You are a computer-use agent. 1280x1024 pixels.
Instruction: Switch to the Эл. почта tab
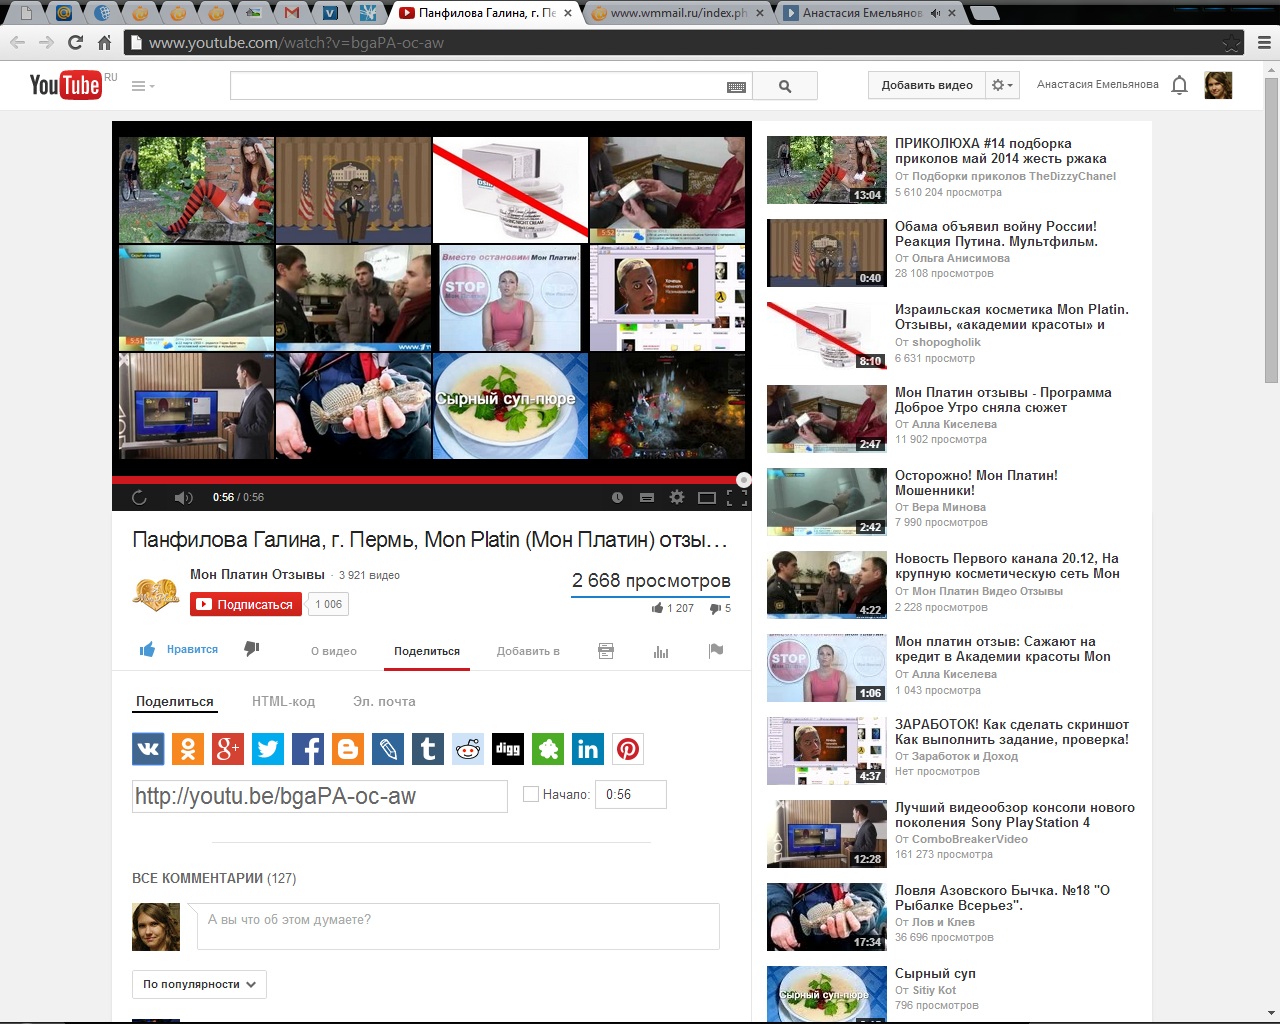[384, 701]
